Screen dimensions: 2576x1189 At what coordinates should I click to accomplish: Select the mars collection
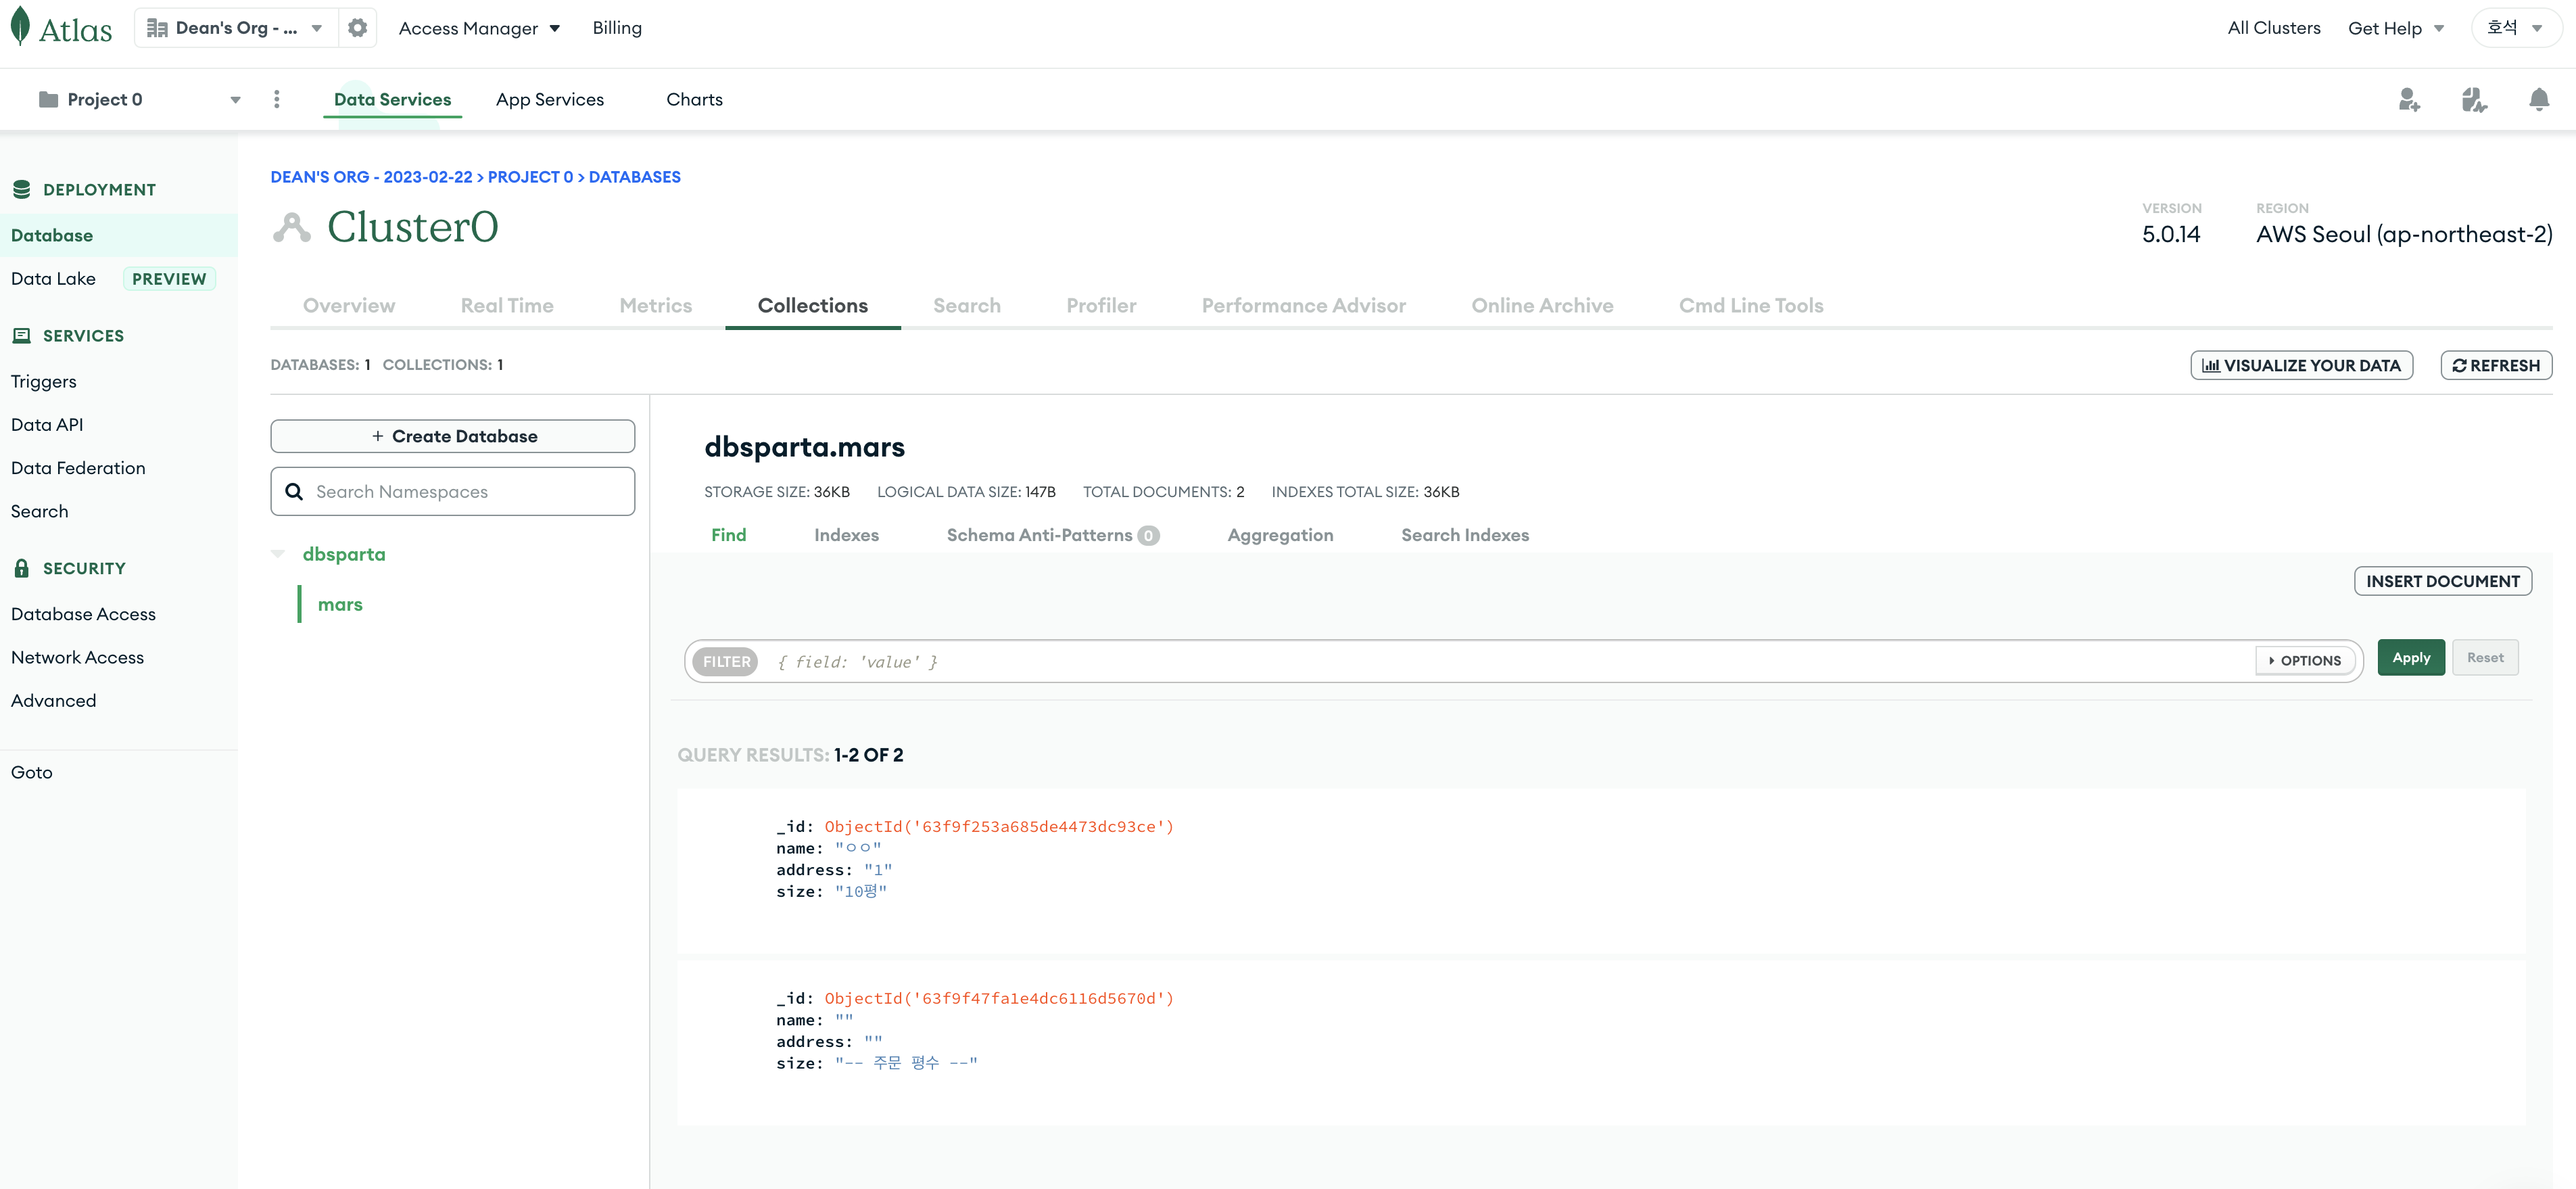(x=340, y=604)
